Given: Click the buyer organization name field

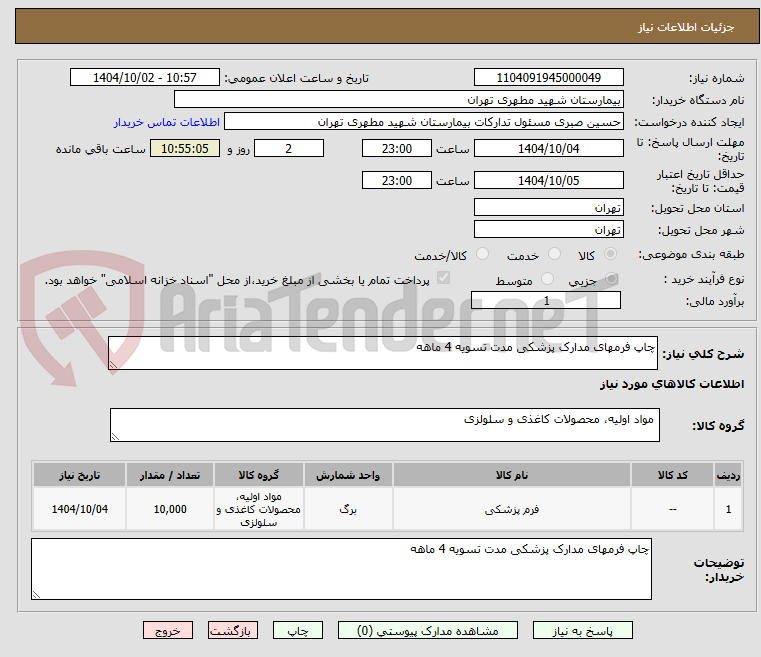Looking at the screenshot, I should [398, 99].
